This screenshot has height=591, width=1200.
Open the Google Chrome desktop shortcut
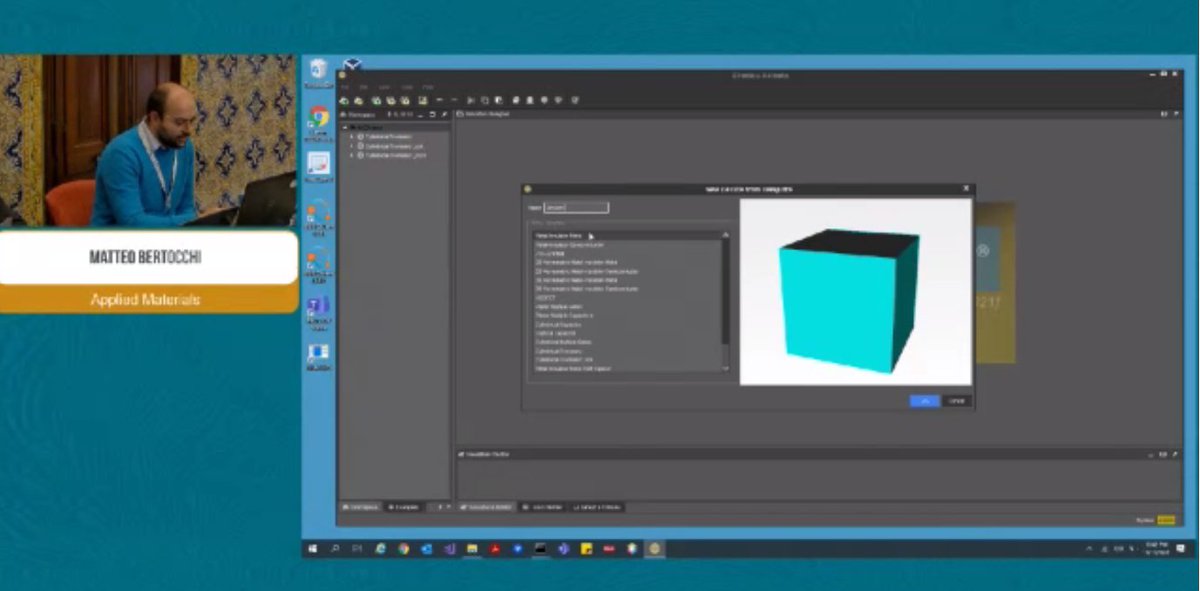[x=319, y=123]
